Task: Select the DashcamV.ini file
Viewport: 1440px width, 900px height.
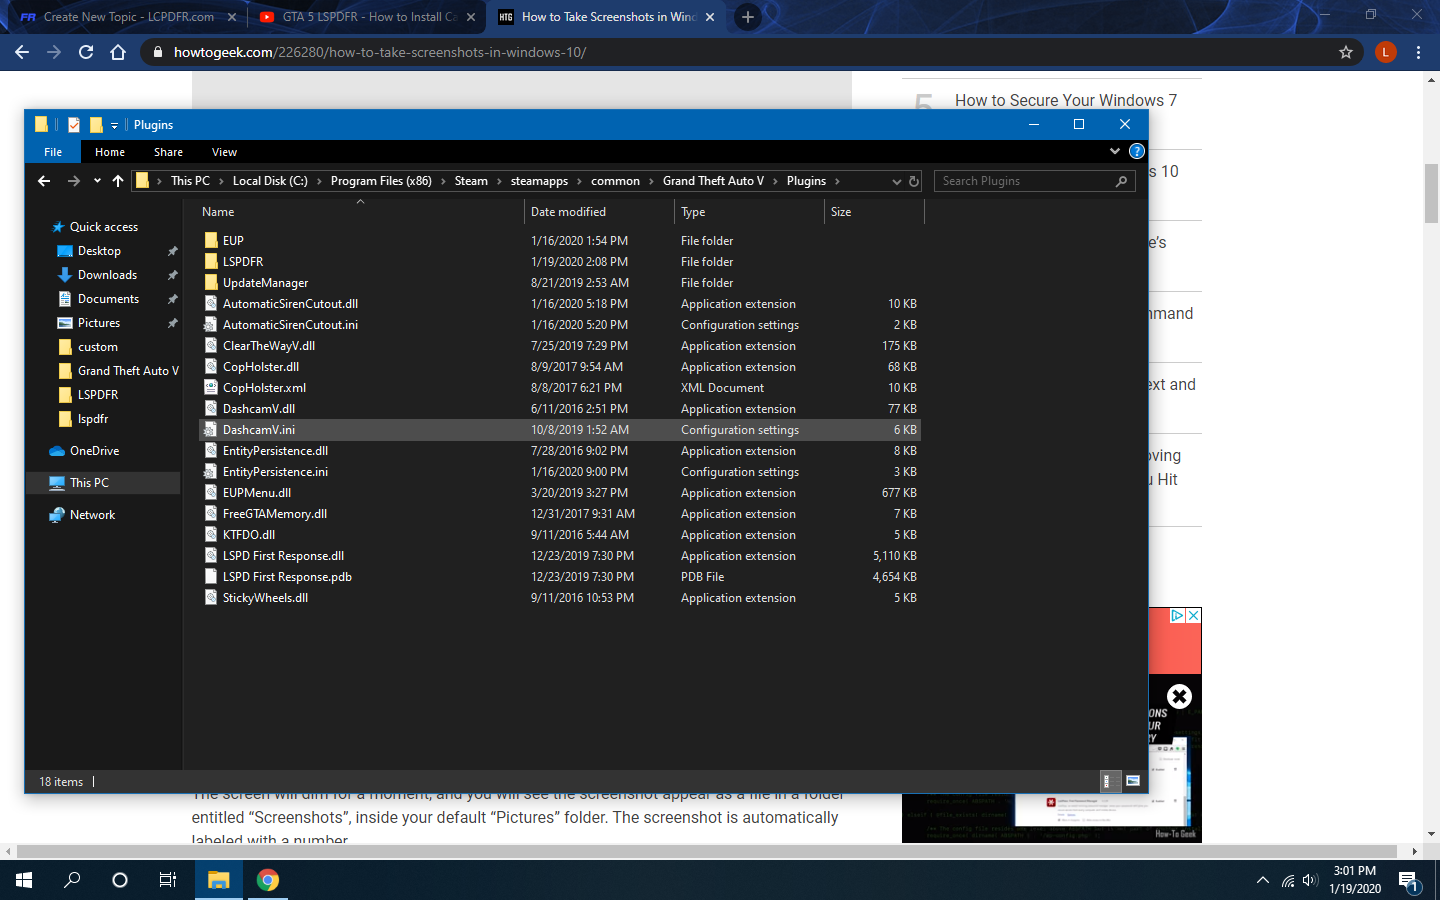Action: pyautogui.click(x=559, y=430)
